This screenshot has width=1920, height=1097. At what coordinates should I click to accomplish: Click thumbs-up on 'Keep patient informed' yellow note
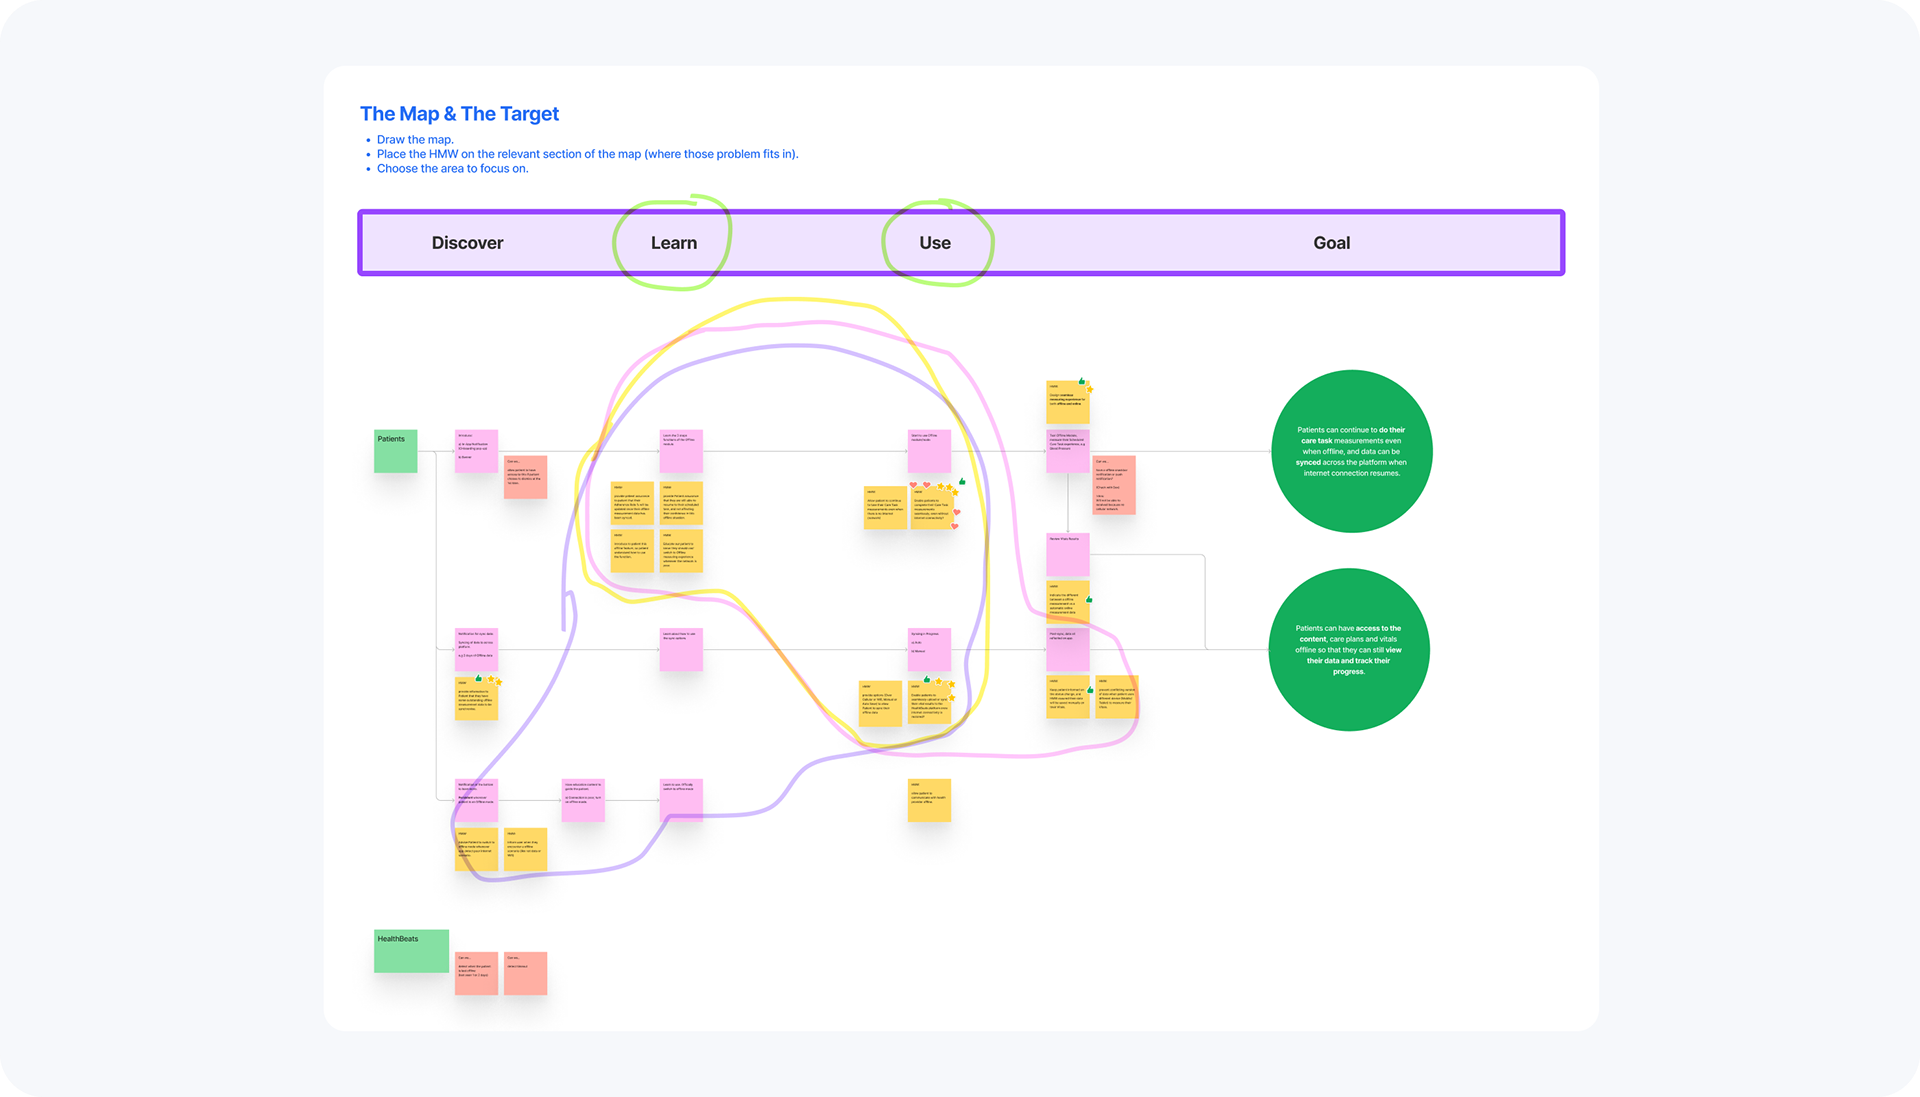[1090, 689]
